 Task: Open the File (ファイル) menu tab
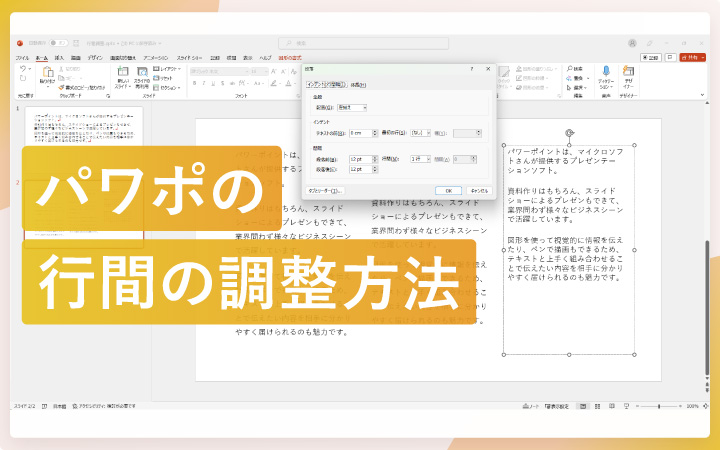coord(22,58)
